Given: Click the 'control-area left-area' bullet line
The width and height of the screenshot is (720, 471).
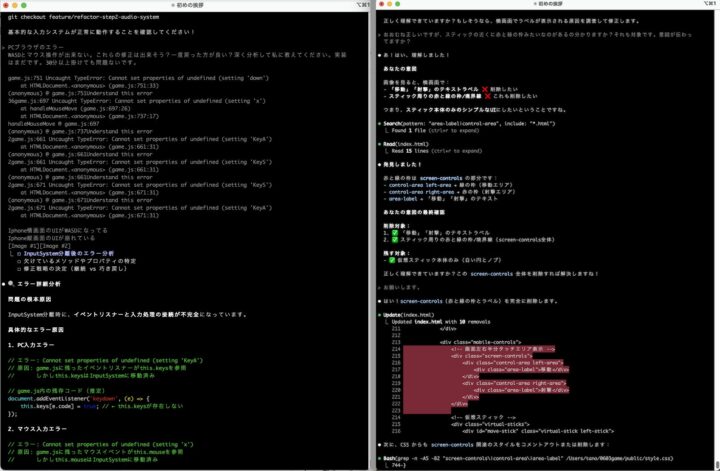Looking at the screenshot, I should tap(448, 185).
